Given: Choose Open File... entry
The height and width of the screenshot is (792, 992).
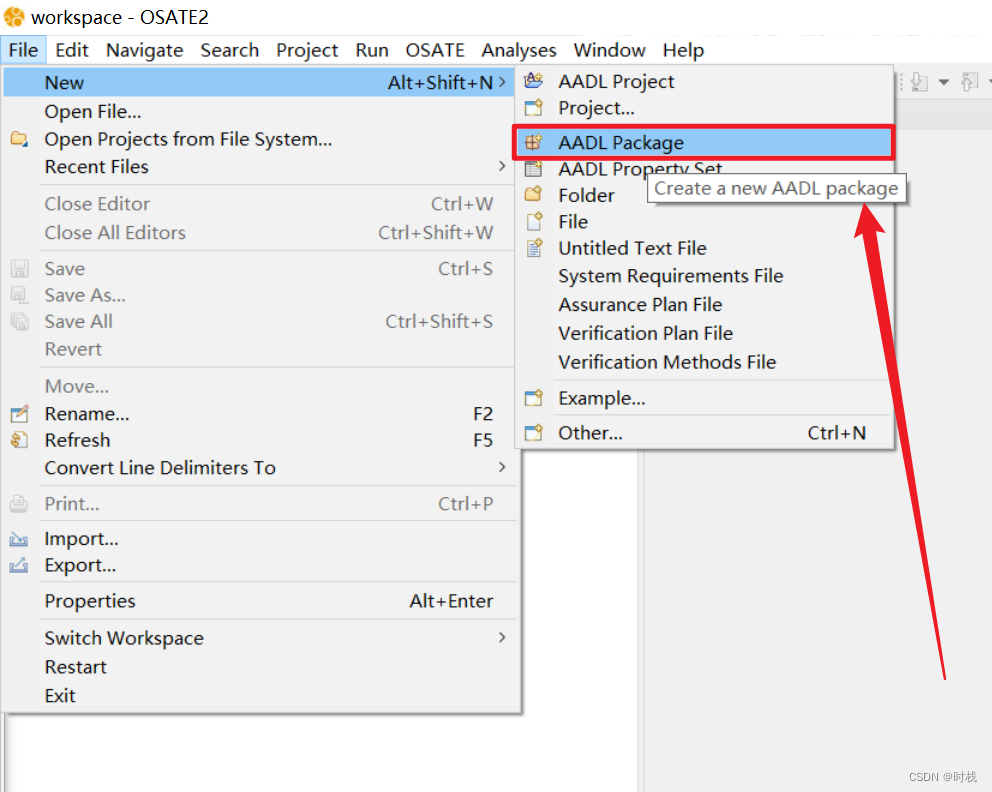Looking at the screenshot, I should click(259, 111).
